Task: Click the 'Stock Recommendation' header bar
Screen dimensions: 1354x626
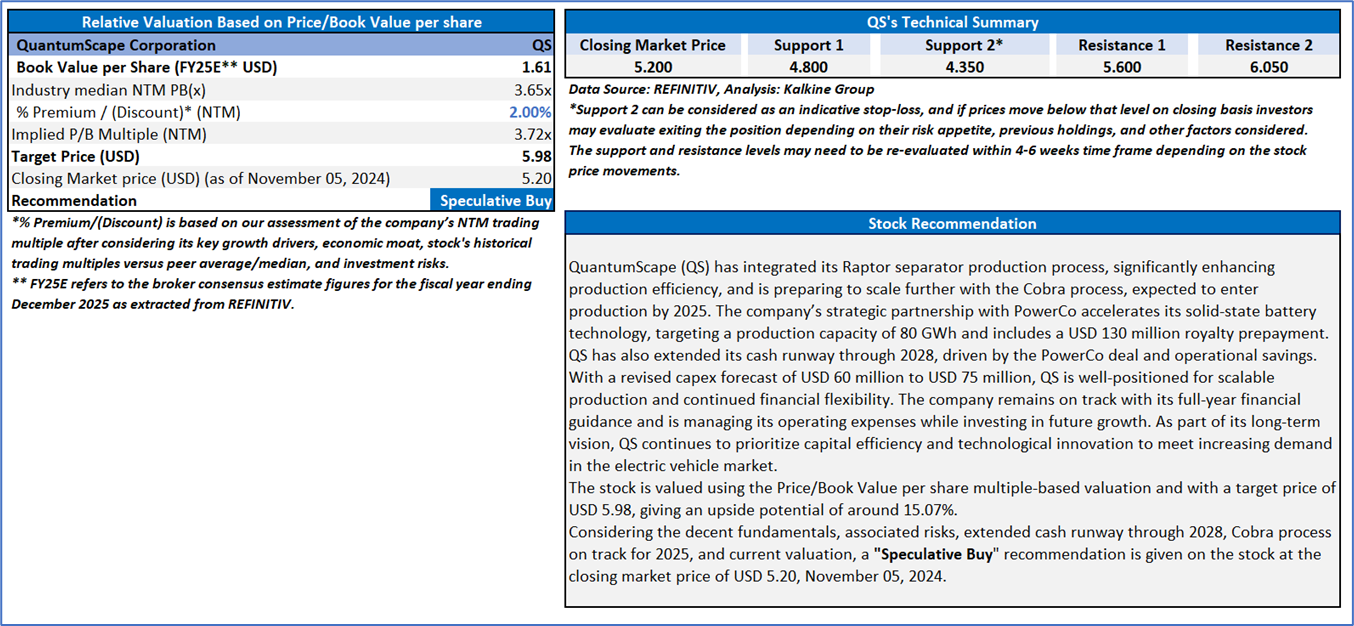Action: 952,223
